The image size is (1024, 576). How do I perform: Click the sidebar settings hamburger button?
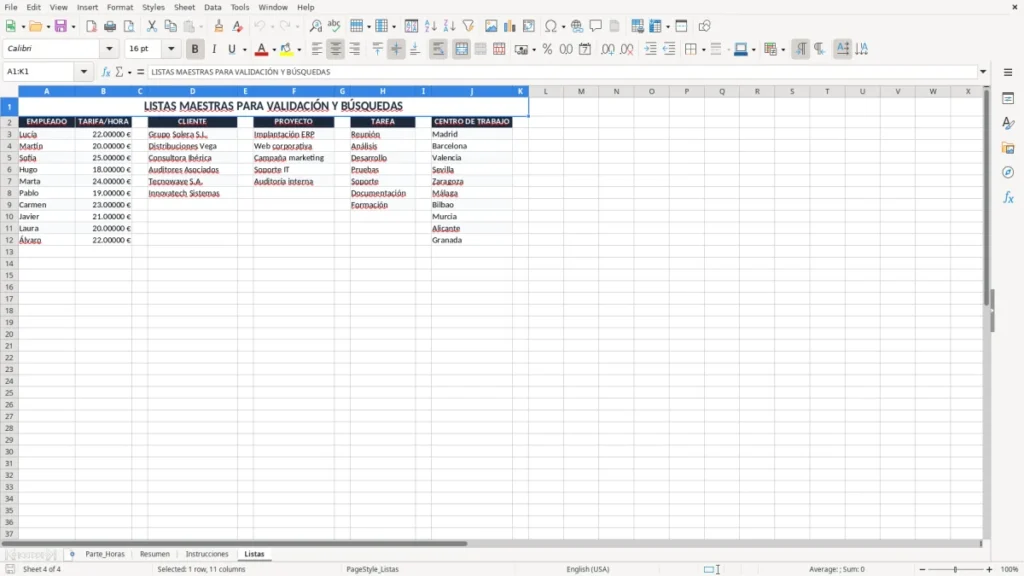(x=1008, y=72)
